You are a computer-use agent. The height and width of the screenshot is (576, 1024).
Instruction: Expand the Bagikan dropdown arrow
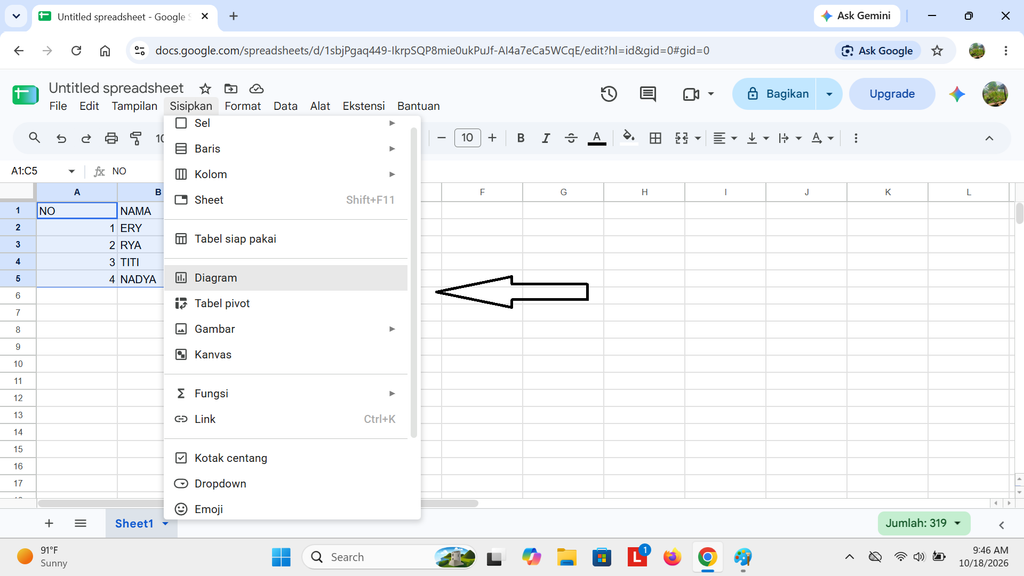point(829,94)
